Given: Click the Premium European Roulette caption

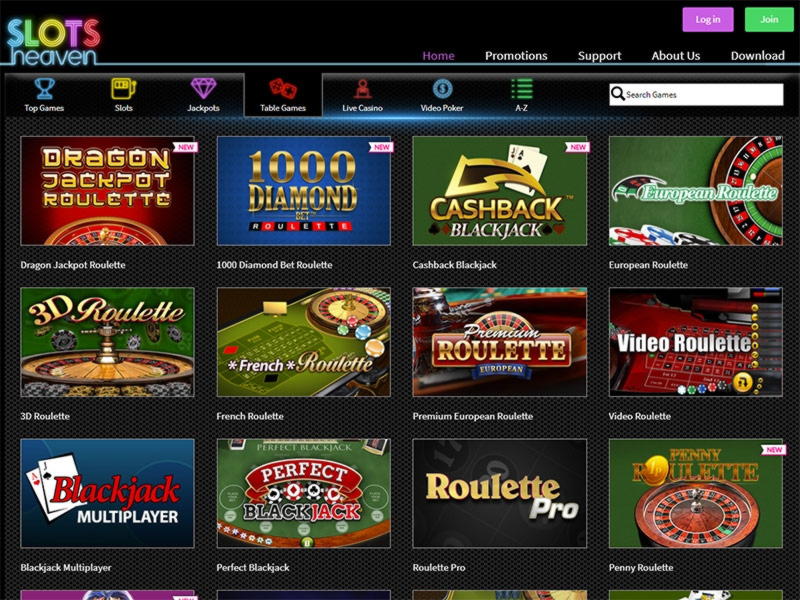Looking at the screenshot, I should [x=472, y=416].
